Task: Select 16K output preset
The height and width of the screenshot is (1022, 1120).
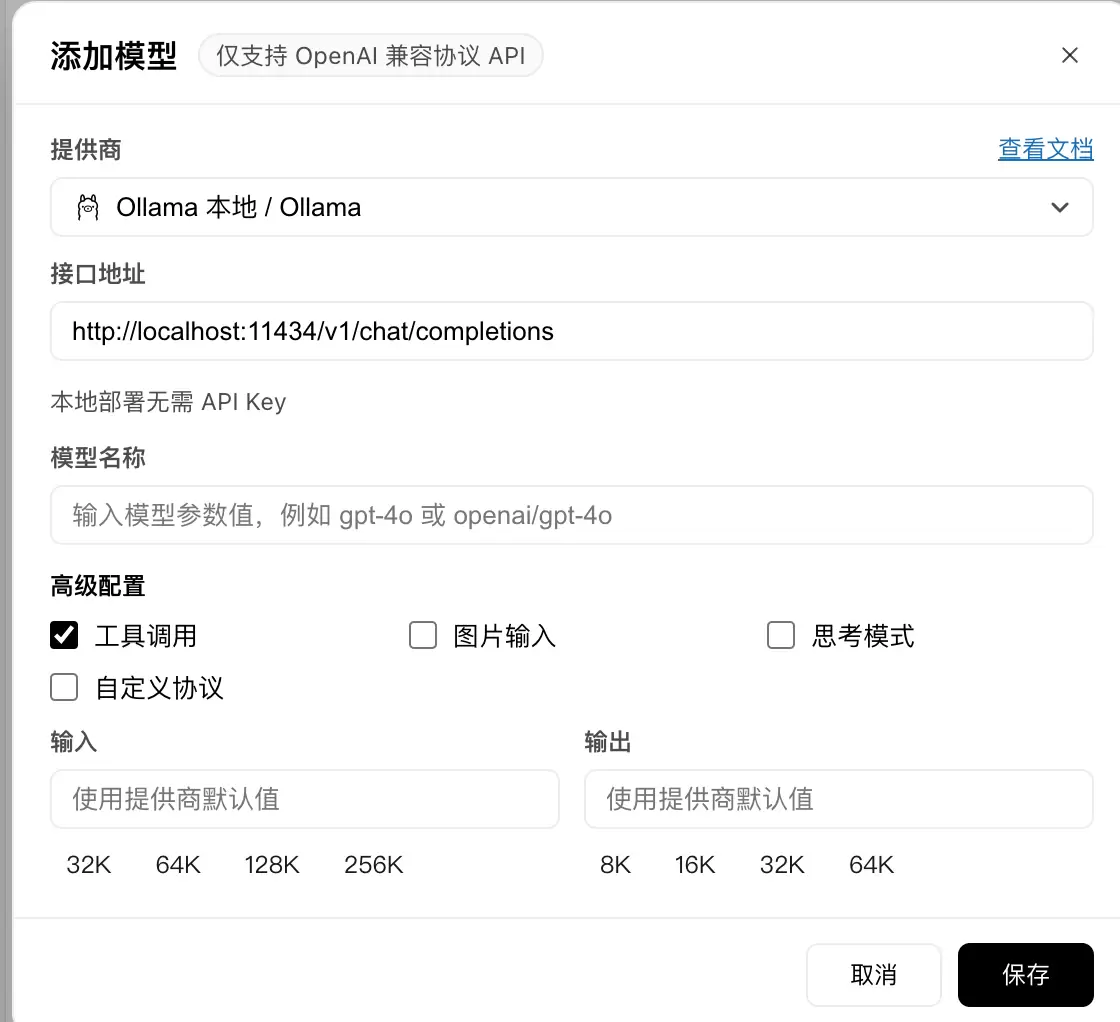Action: point(694,865)
